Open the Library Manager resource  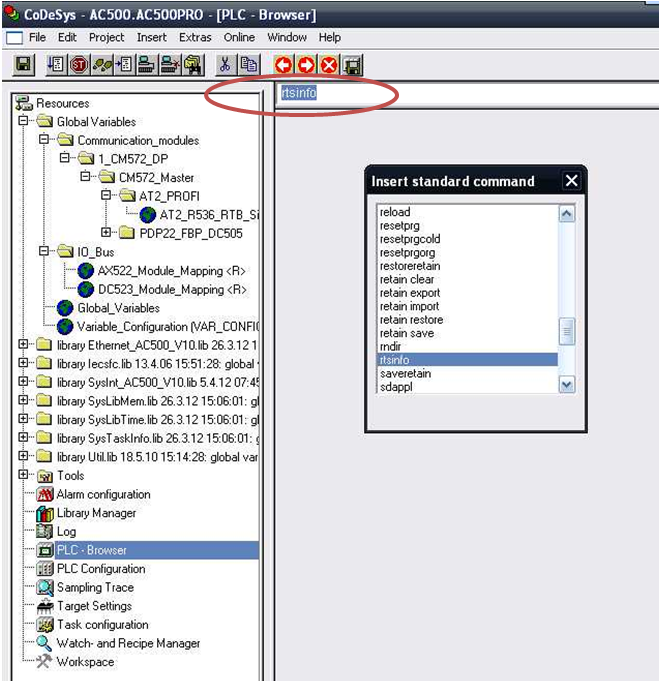(95, 513)
